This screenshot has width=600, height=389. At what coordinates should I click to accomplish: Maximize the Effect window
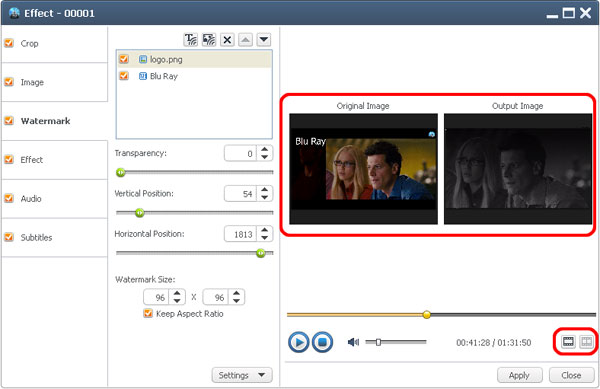(569, 13)
